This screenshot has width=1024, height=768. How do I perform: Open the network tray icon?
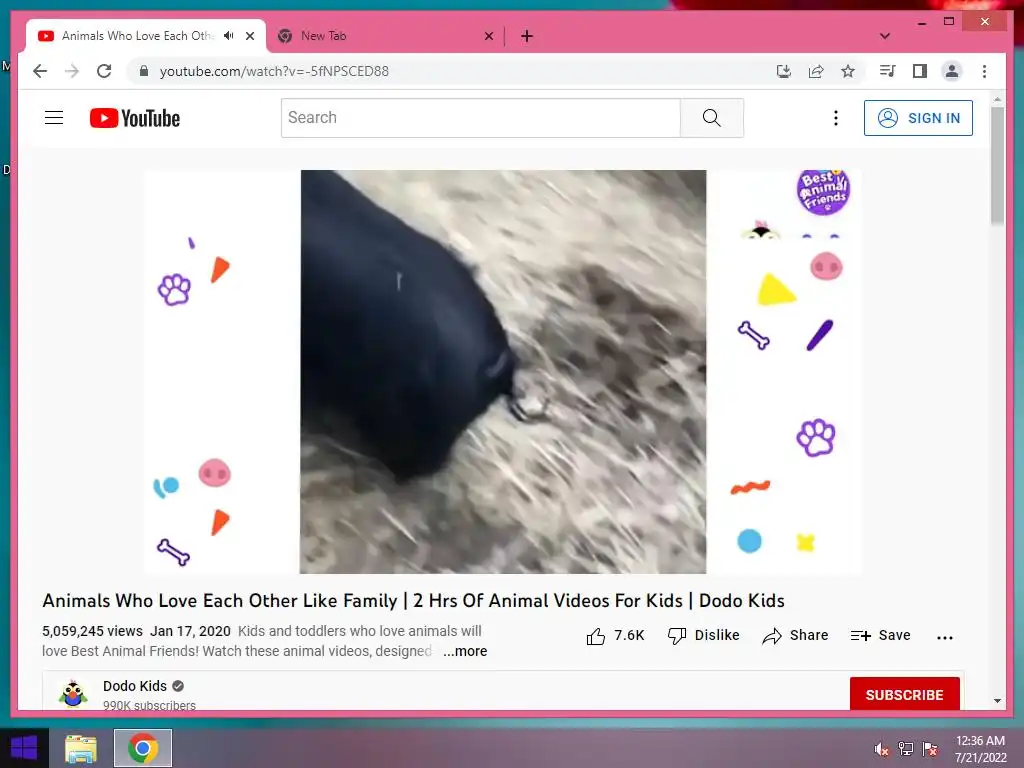pos(905,749)
